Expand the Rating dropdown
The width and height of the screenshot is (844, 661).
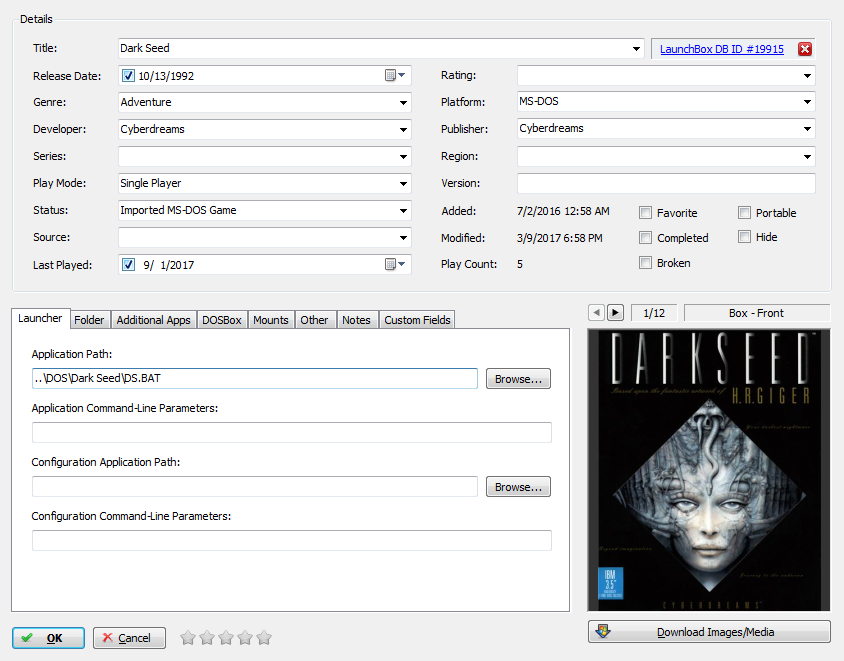[x=807, y=75]
